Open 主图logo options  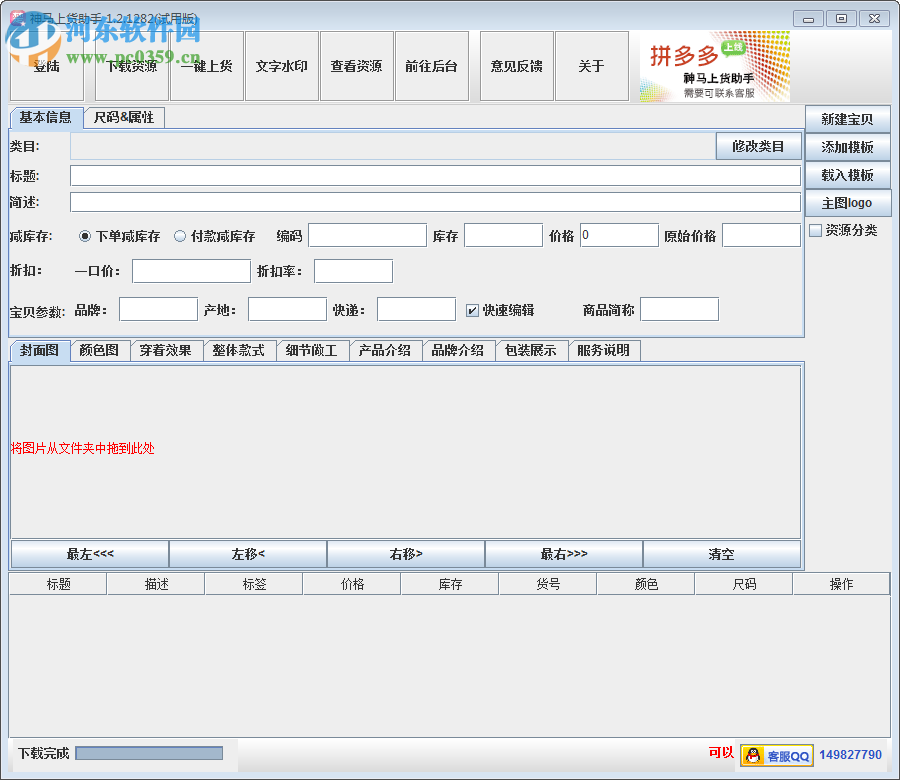pyautogui.click(x=847, y=203)
